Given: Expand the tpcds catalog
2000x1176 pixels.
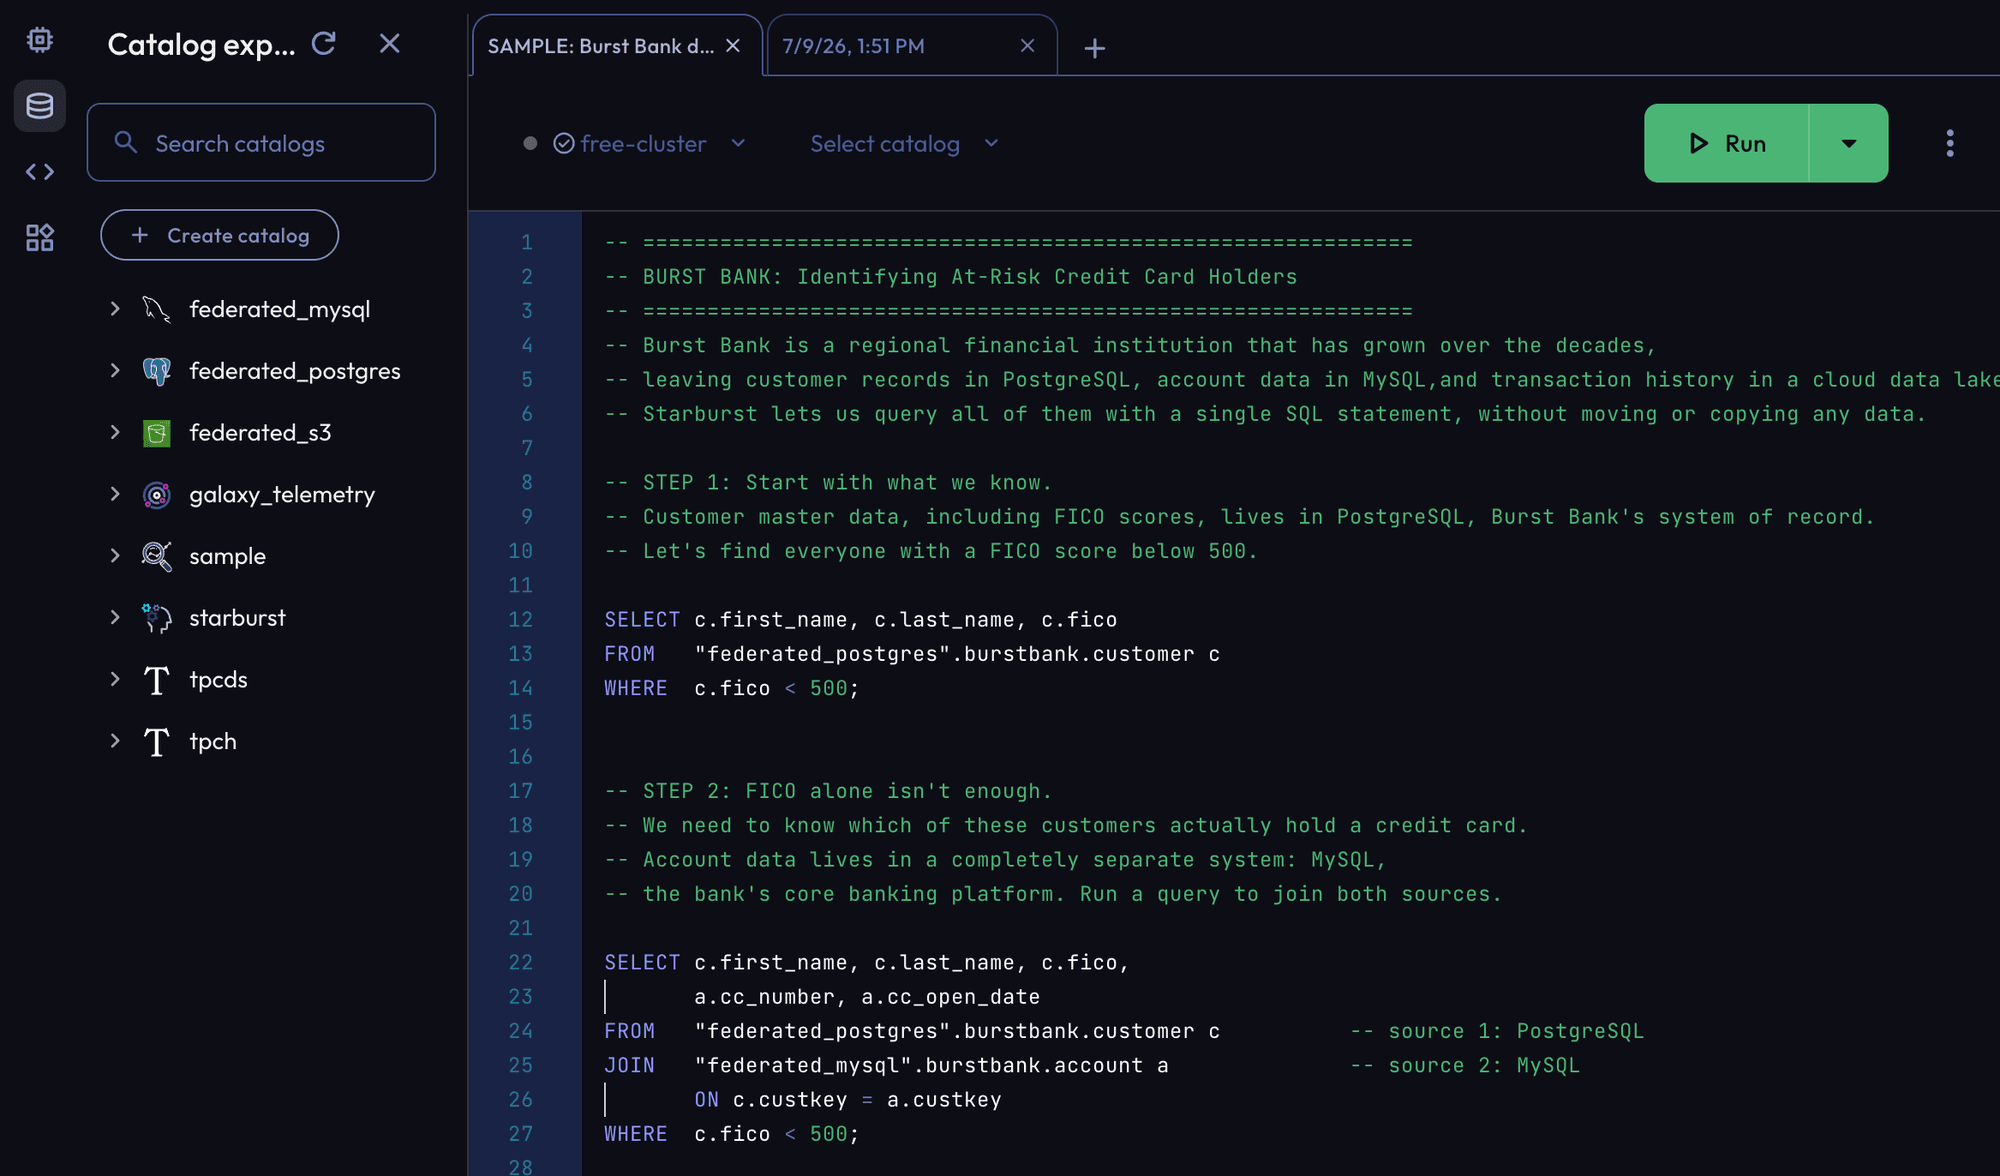Looking at the screenshot, I should 115,680.
